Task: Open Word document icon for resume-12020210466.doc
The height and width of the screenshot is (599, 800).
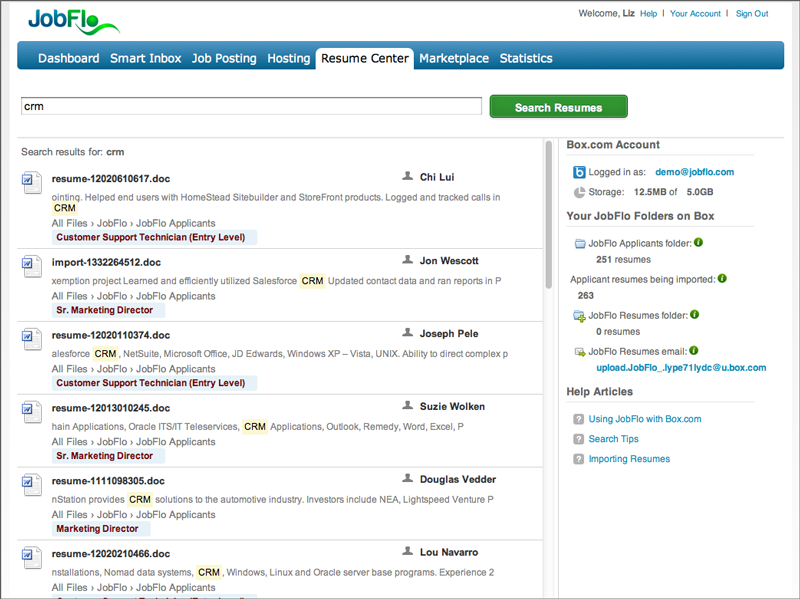Action: point(32,558)
